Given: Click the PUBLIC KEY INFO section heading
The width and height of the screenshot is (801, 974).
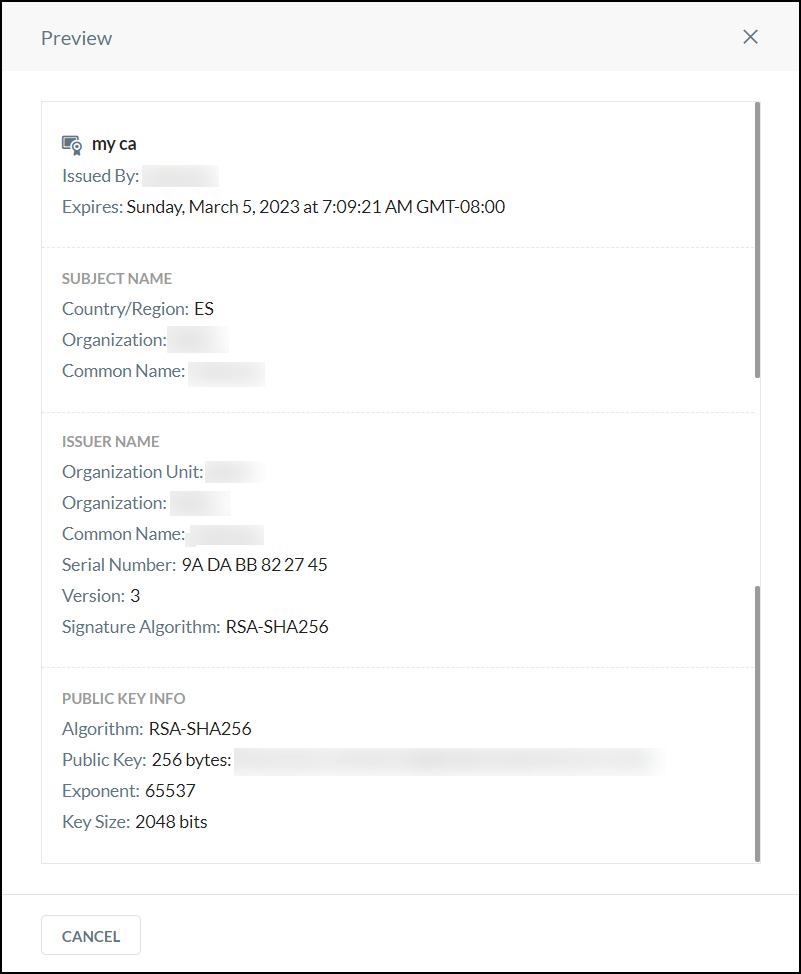Looking at the screenshot, I should [124, 699].
